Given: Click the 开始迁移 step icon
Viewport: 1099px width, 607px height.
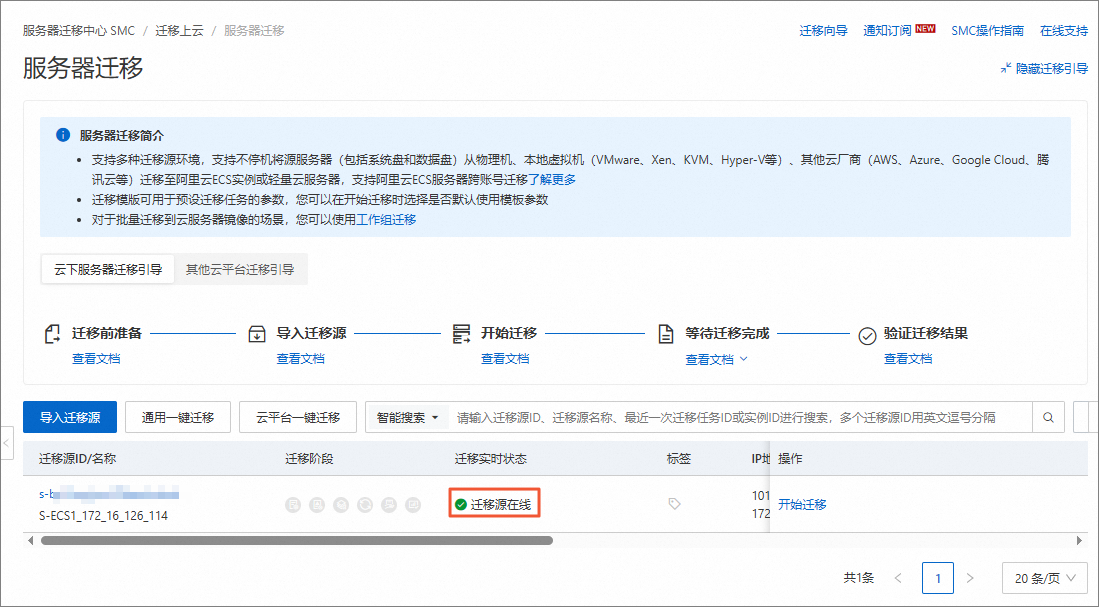Looking at the screenshot, I should click(461, 334).
